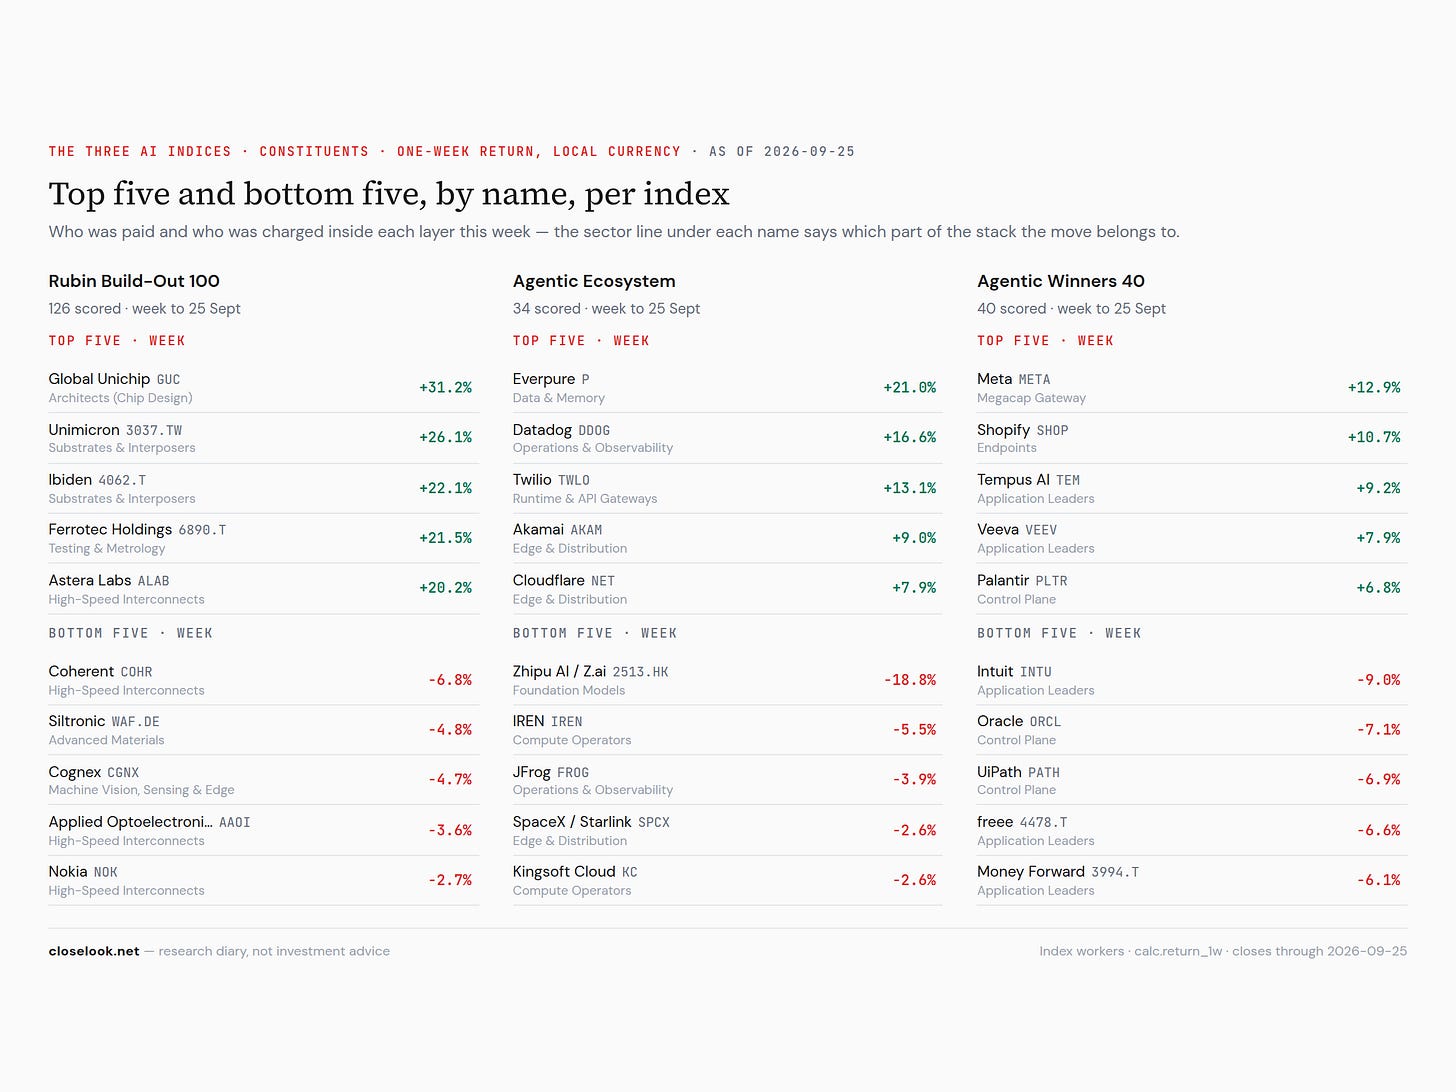The height and width of the screenshot is (1092, 1456).
Task: Click the company name "Datadog"
Action: pos(542,430)
